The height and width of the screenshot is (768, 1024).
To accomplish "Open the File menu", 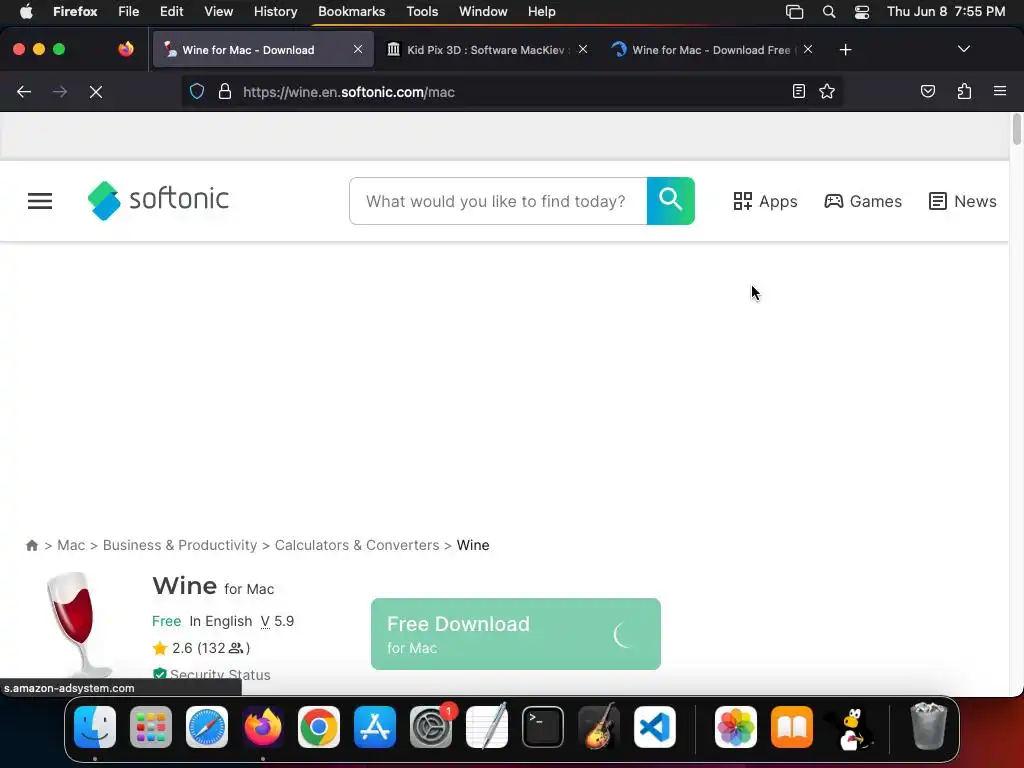I will point(129,12).
